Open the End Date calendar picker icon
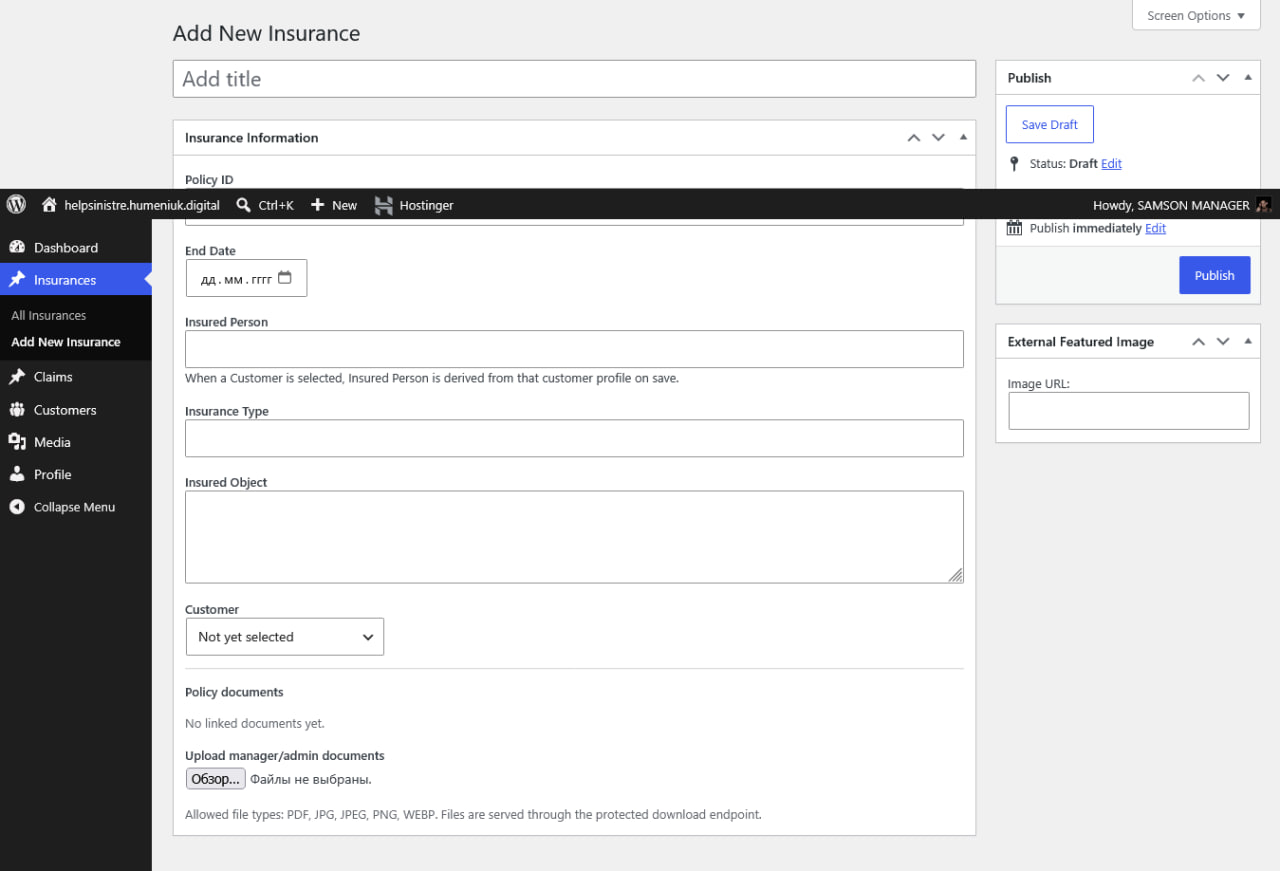 (285, 279)
